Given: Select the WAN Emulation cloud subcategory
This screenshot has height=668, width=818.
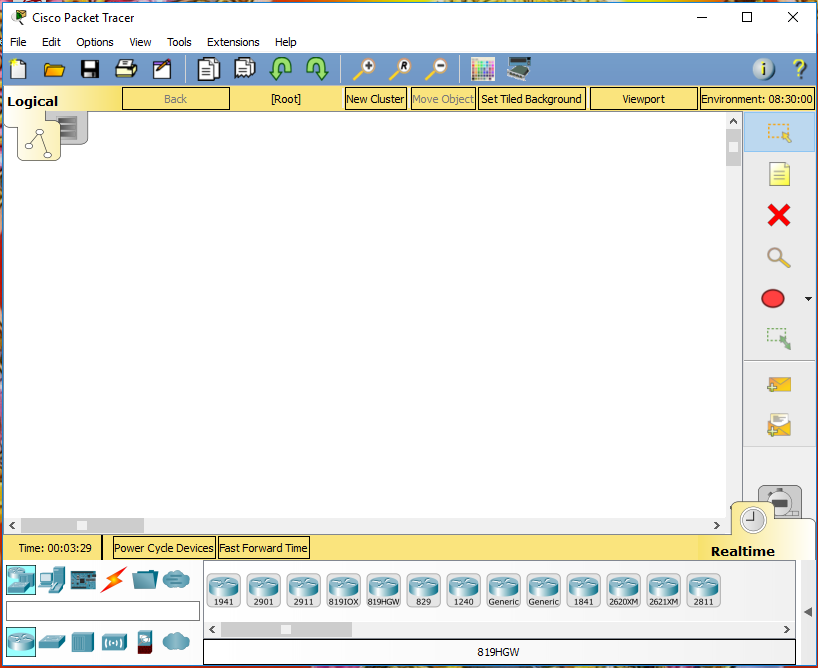Looking at the screenshot, I should click(x=177, y=642).
